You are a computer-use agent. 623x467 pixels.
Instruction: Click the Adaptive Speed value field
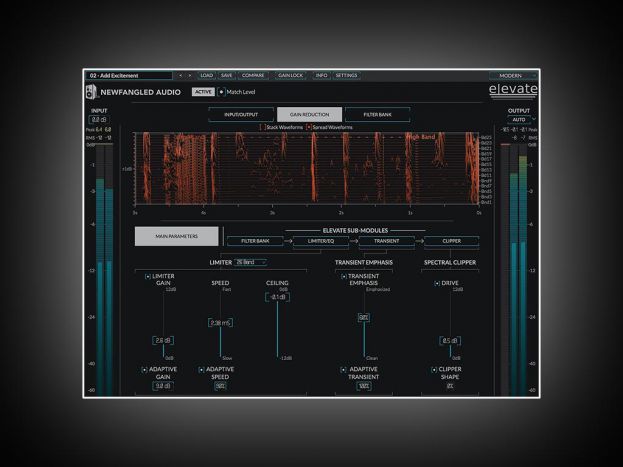pos(220,386)
